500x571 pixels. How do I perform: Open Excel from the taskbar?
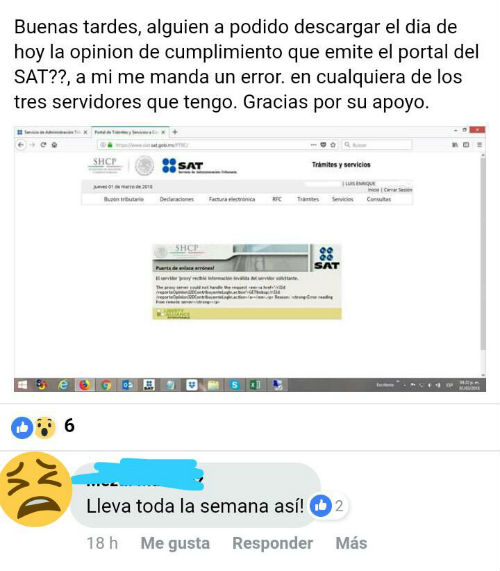(256, 385)
